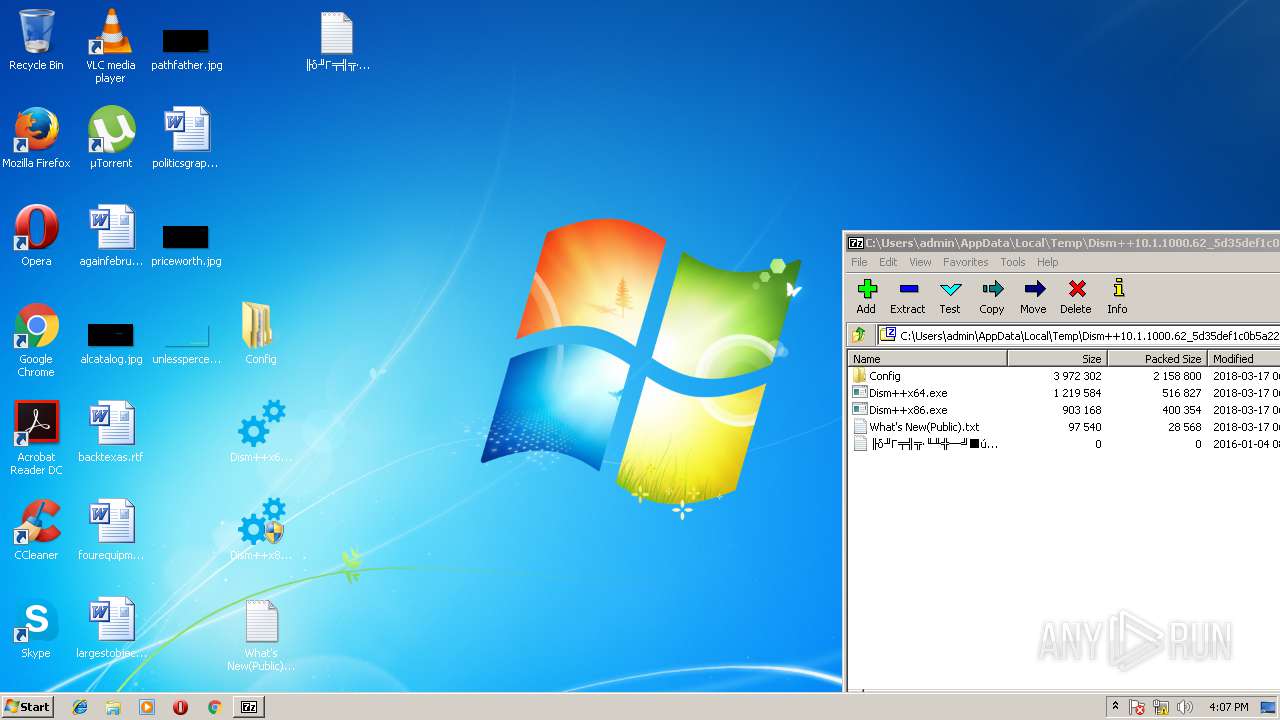Screen dimensions: 1280x720
Task: Select the garbled-name text file on desktop
Action: coord(337,41)
